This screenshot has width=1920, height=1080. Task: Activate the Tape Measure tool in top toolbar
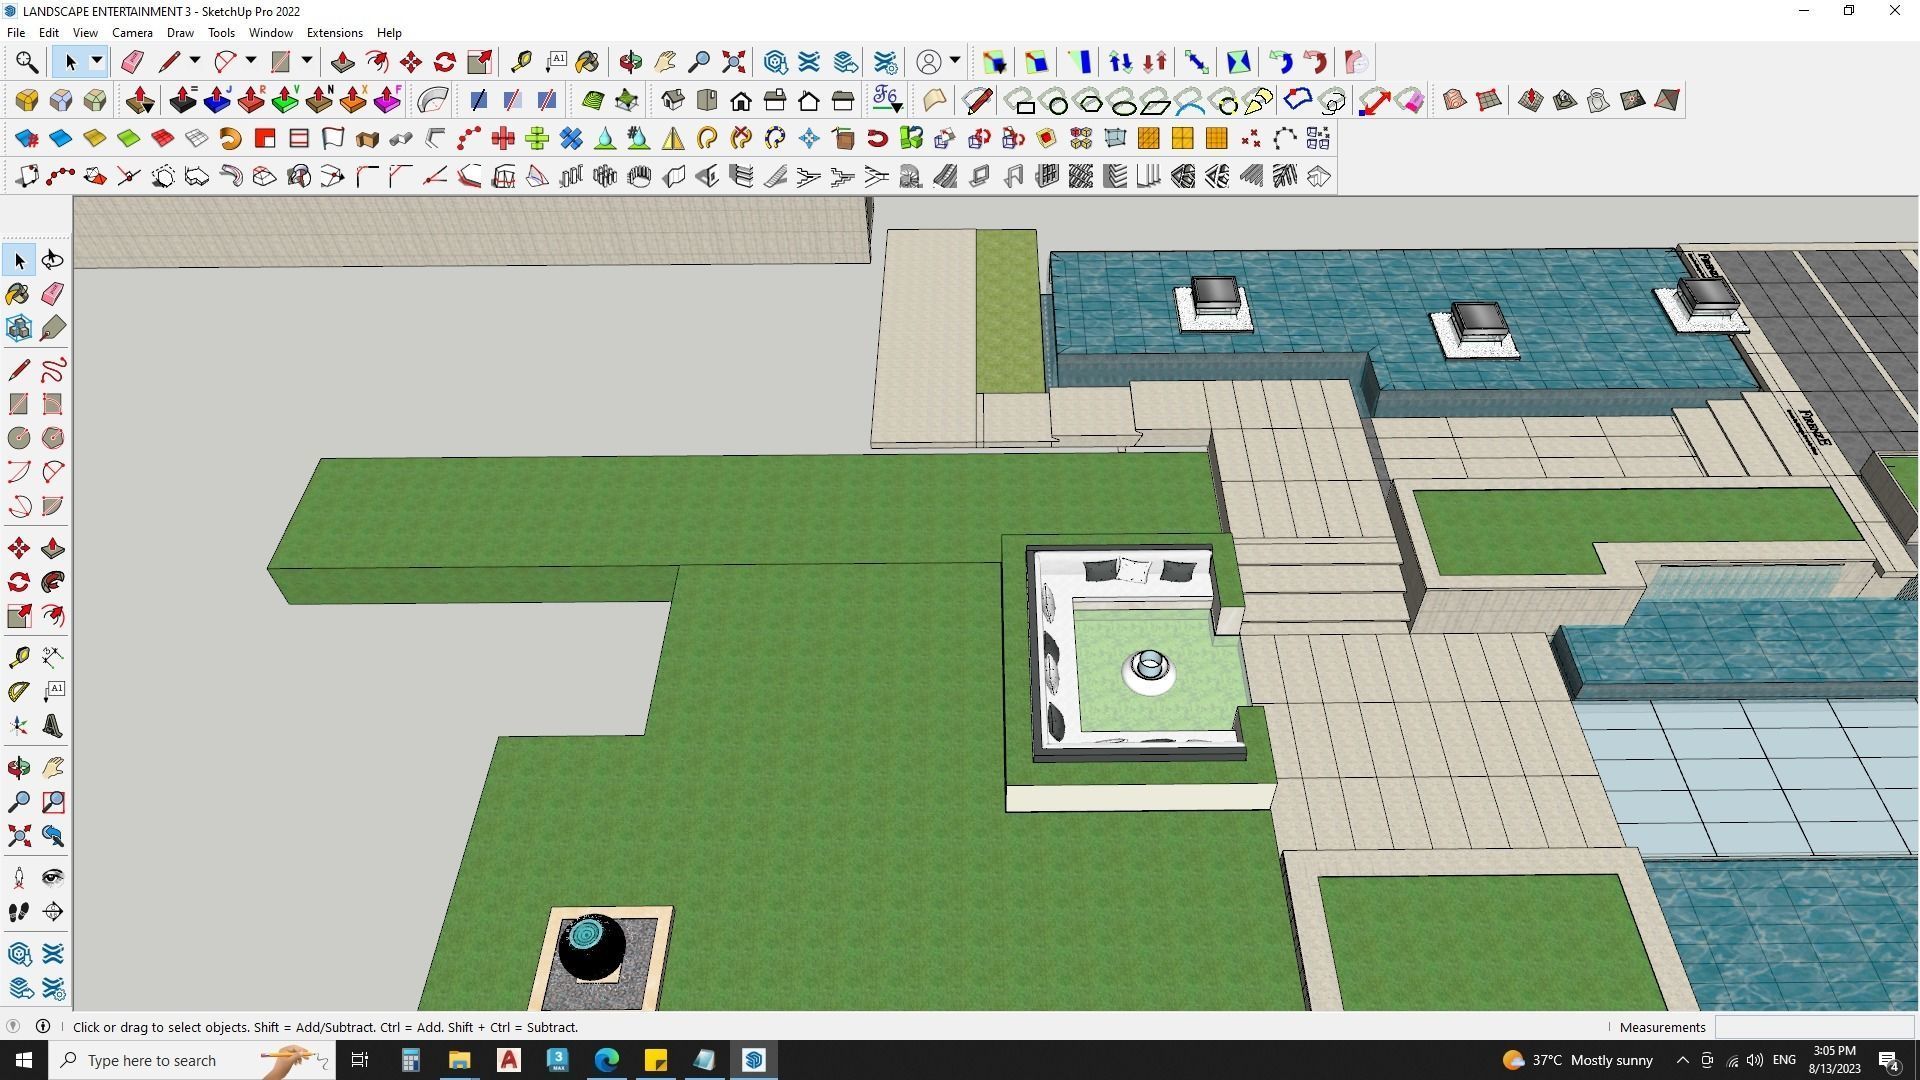(x=521, y=62)
